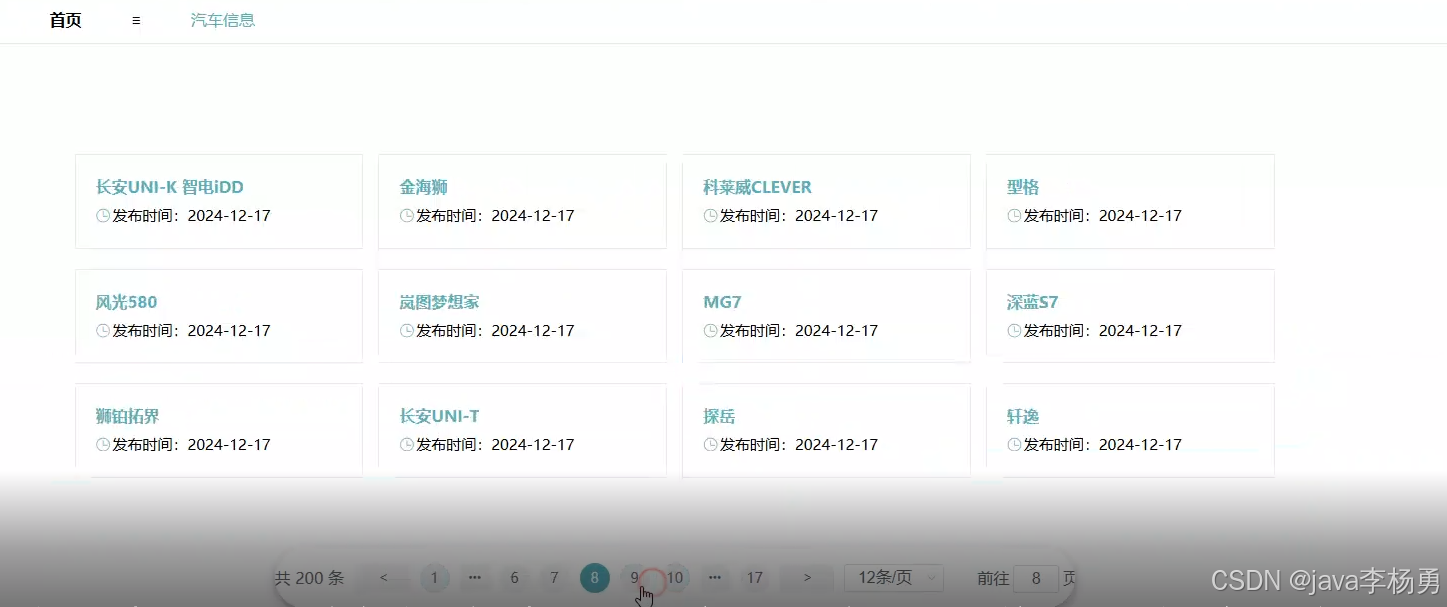Open the 汽车信息 tab
The height and width of the screenshot is (607, 1447).
coord(223,20)
